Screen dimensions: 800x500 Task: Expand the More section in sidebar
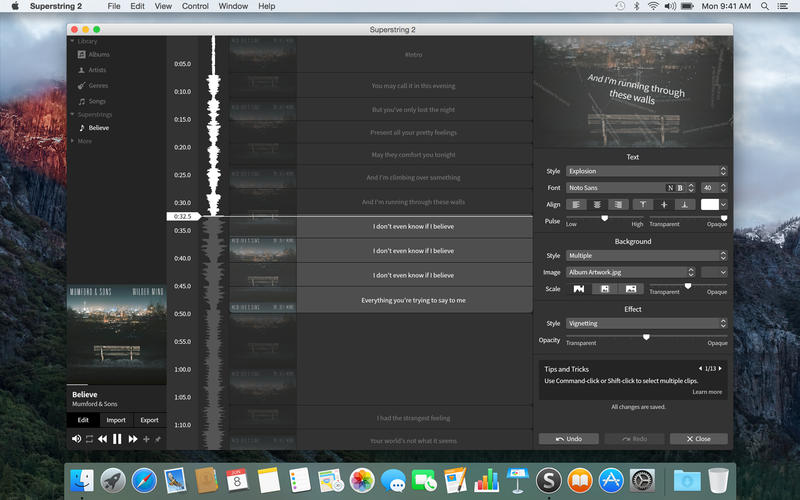point(72,141)
